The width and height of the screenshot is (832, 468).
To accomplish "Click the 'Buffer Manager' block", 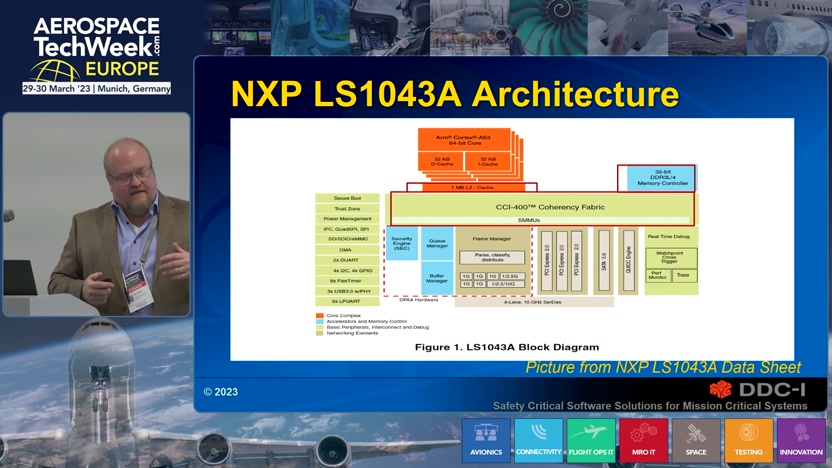I will 437,279.
